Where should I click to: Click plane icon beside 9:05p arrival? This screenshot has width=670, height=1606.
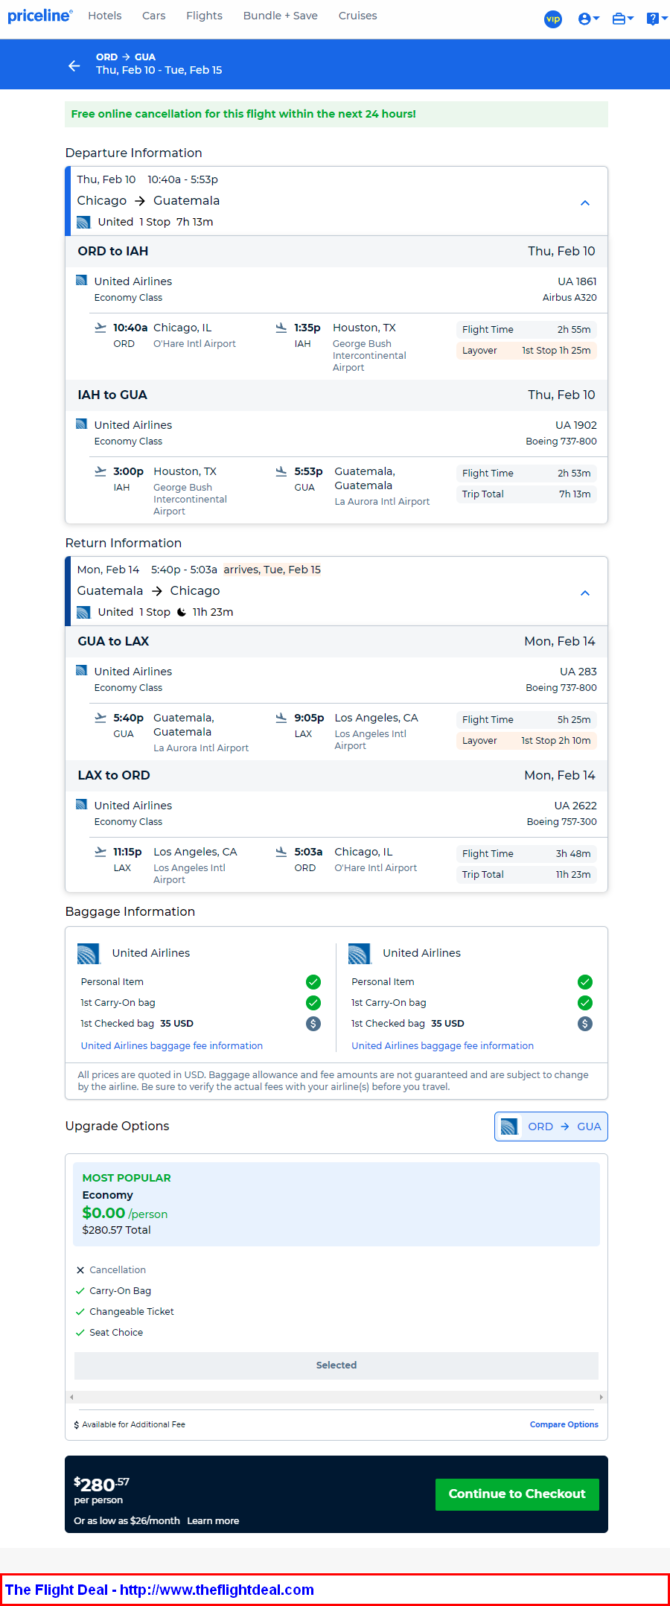(282, 717)
